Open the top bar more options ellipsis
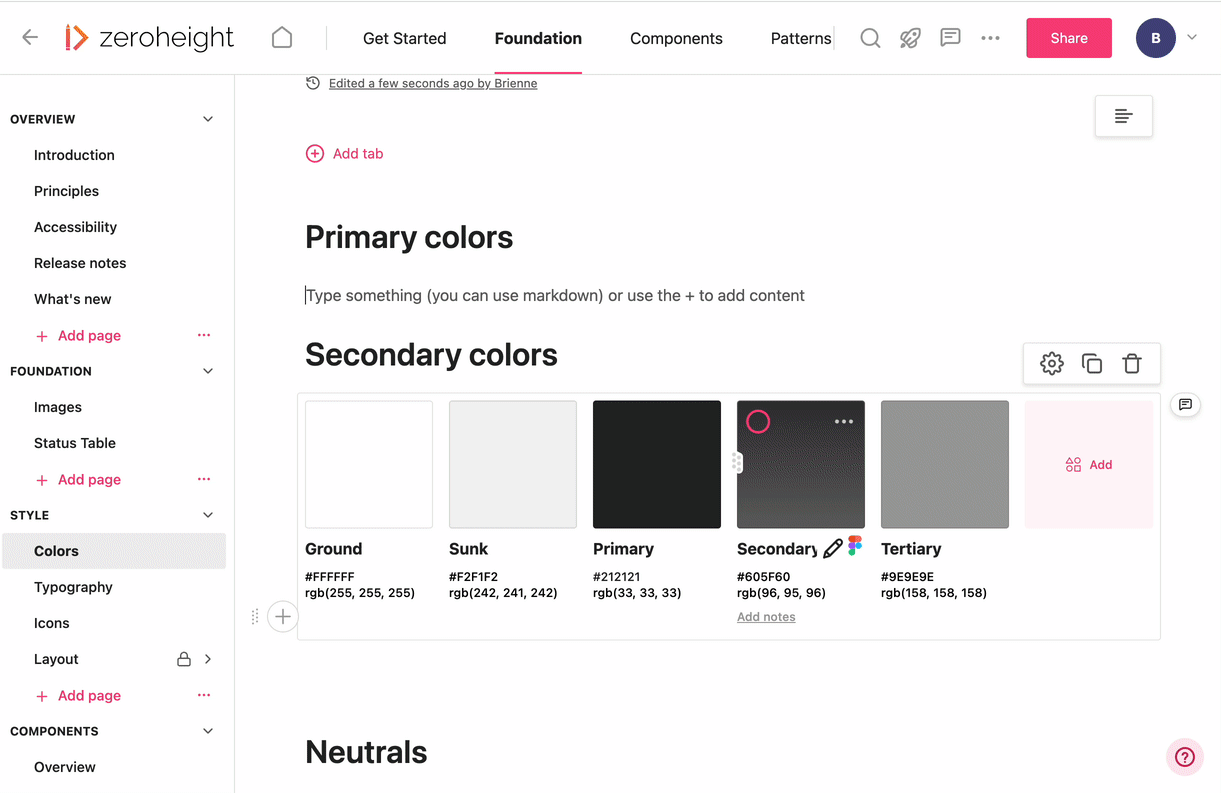The height and width of the screenshot is (793, 1221). (x=990, y=38)
